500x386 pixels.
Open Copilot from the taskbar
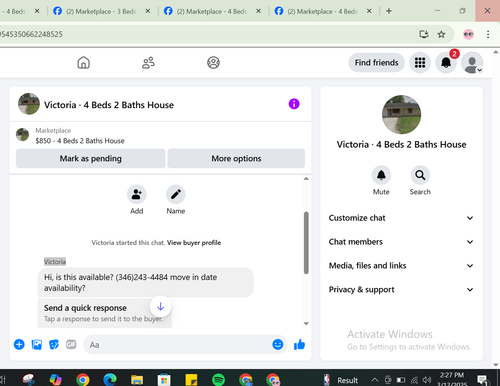56,379
